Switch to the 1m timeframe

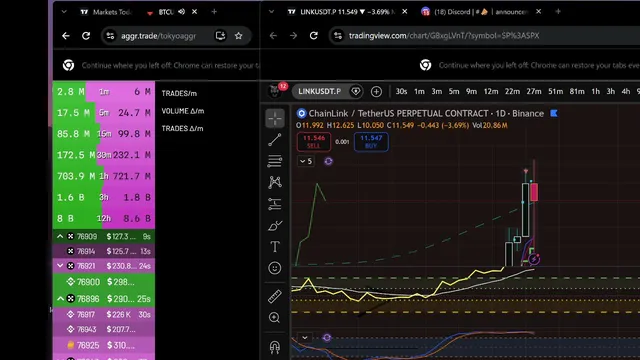tap(419, 91)
